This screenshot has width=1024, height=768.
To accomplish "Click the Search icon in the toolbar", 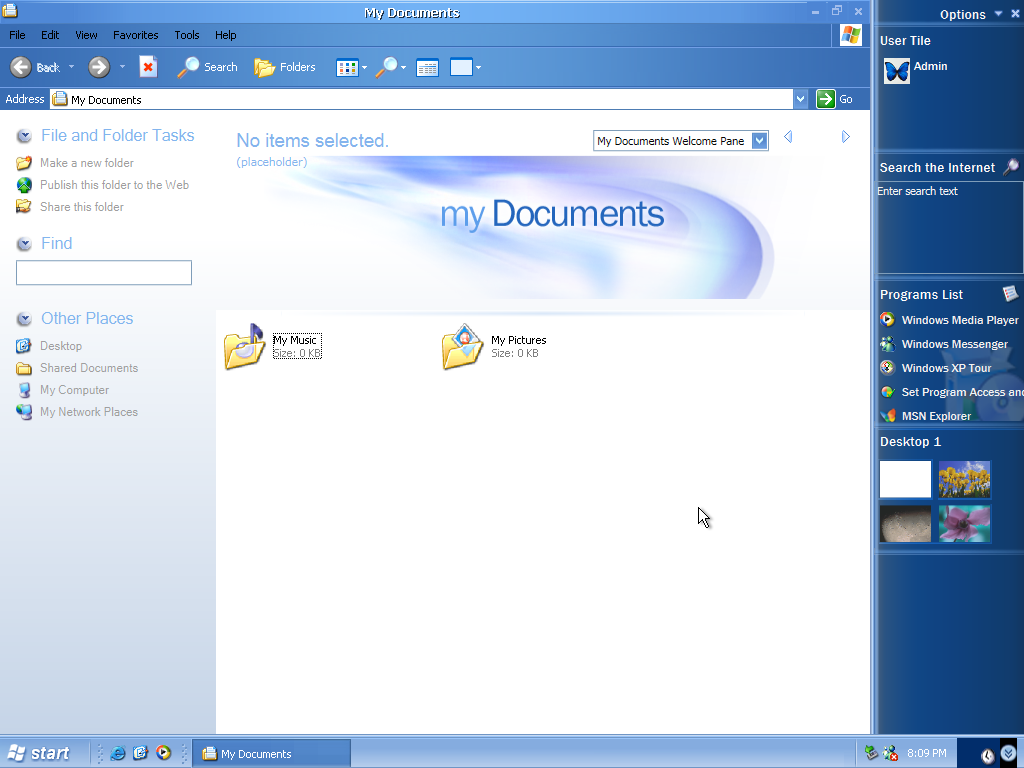I will click(190, 67).
